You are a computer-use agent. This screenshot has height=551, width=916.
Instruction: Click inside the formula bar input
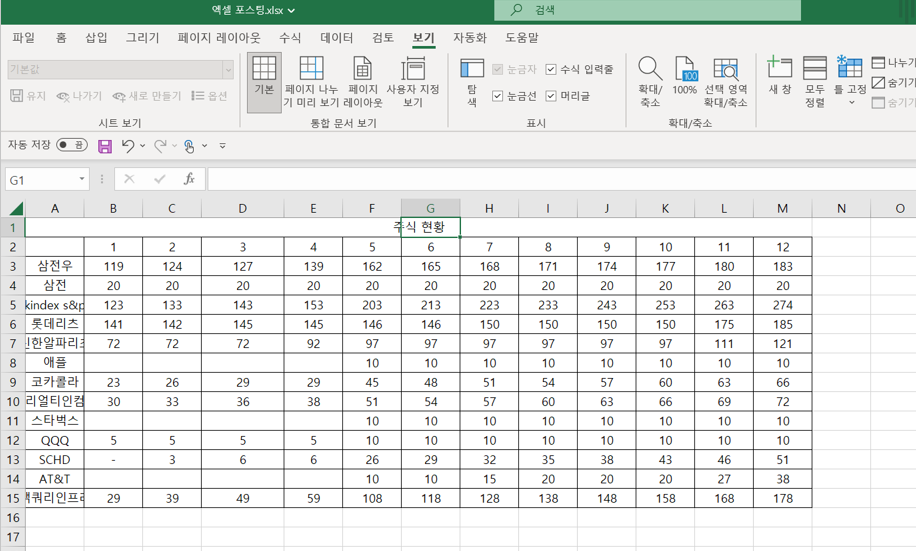[x=561, y=179]
